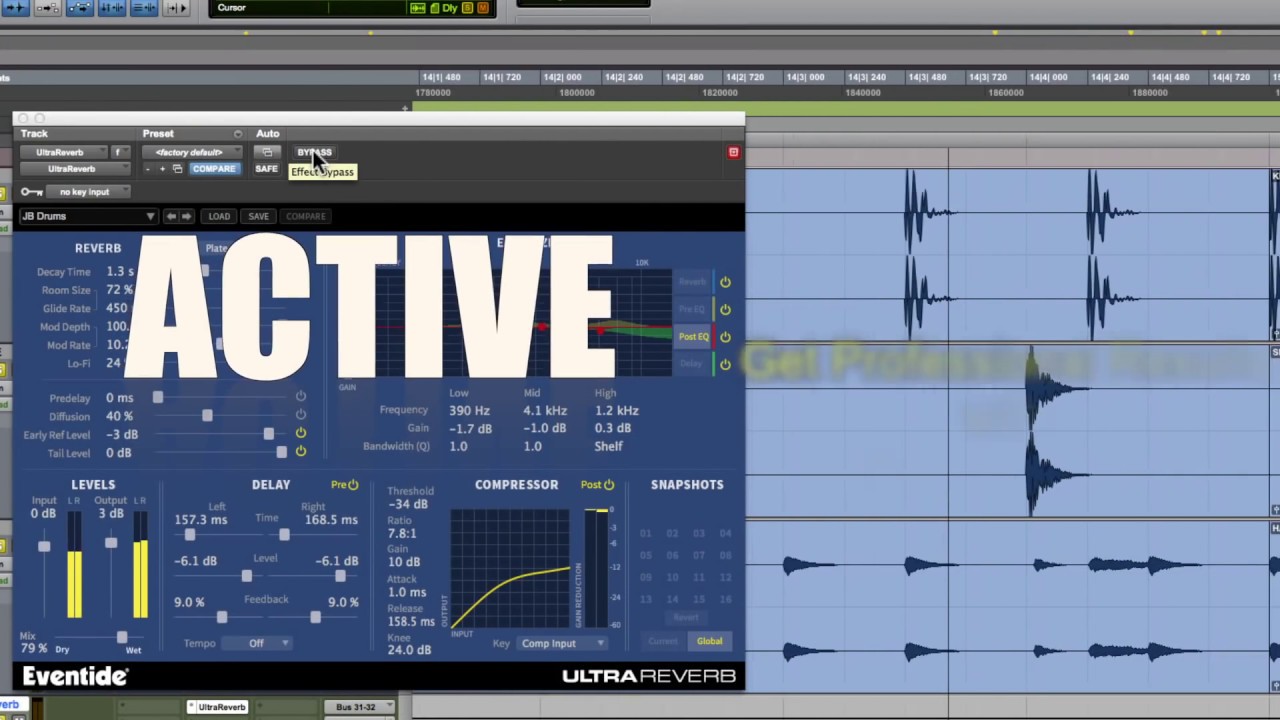This screenshot has height=720, width=1280.
Task: Toggle the Reverb section power icon
Action: 725,282
